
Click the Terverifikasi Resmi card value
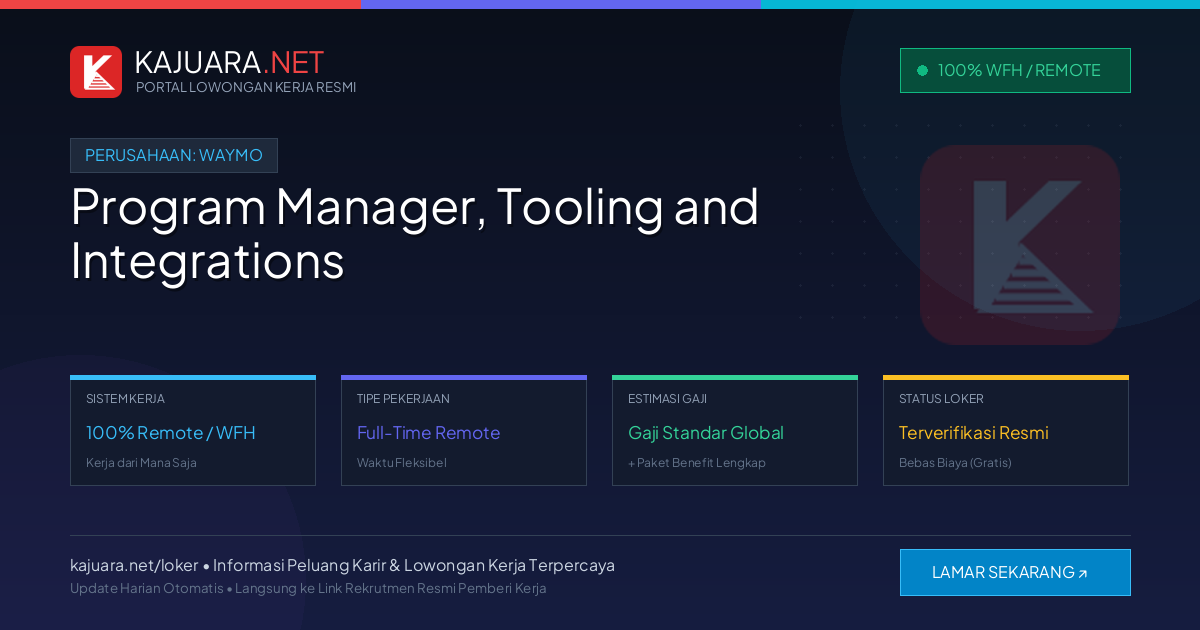(974, 433)
